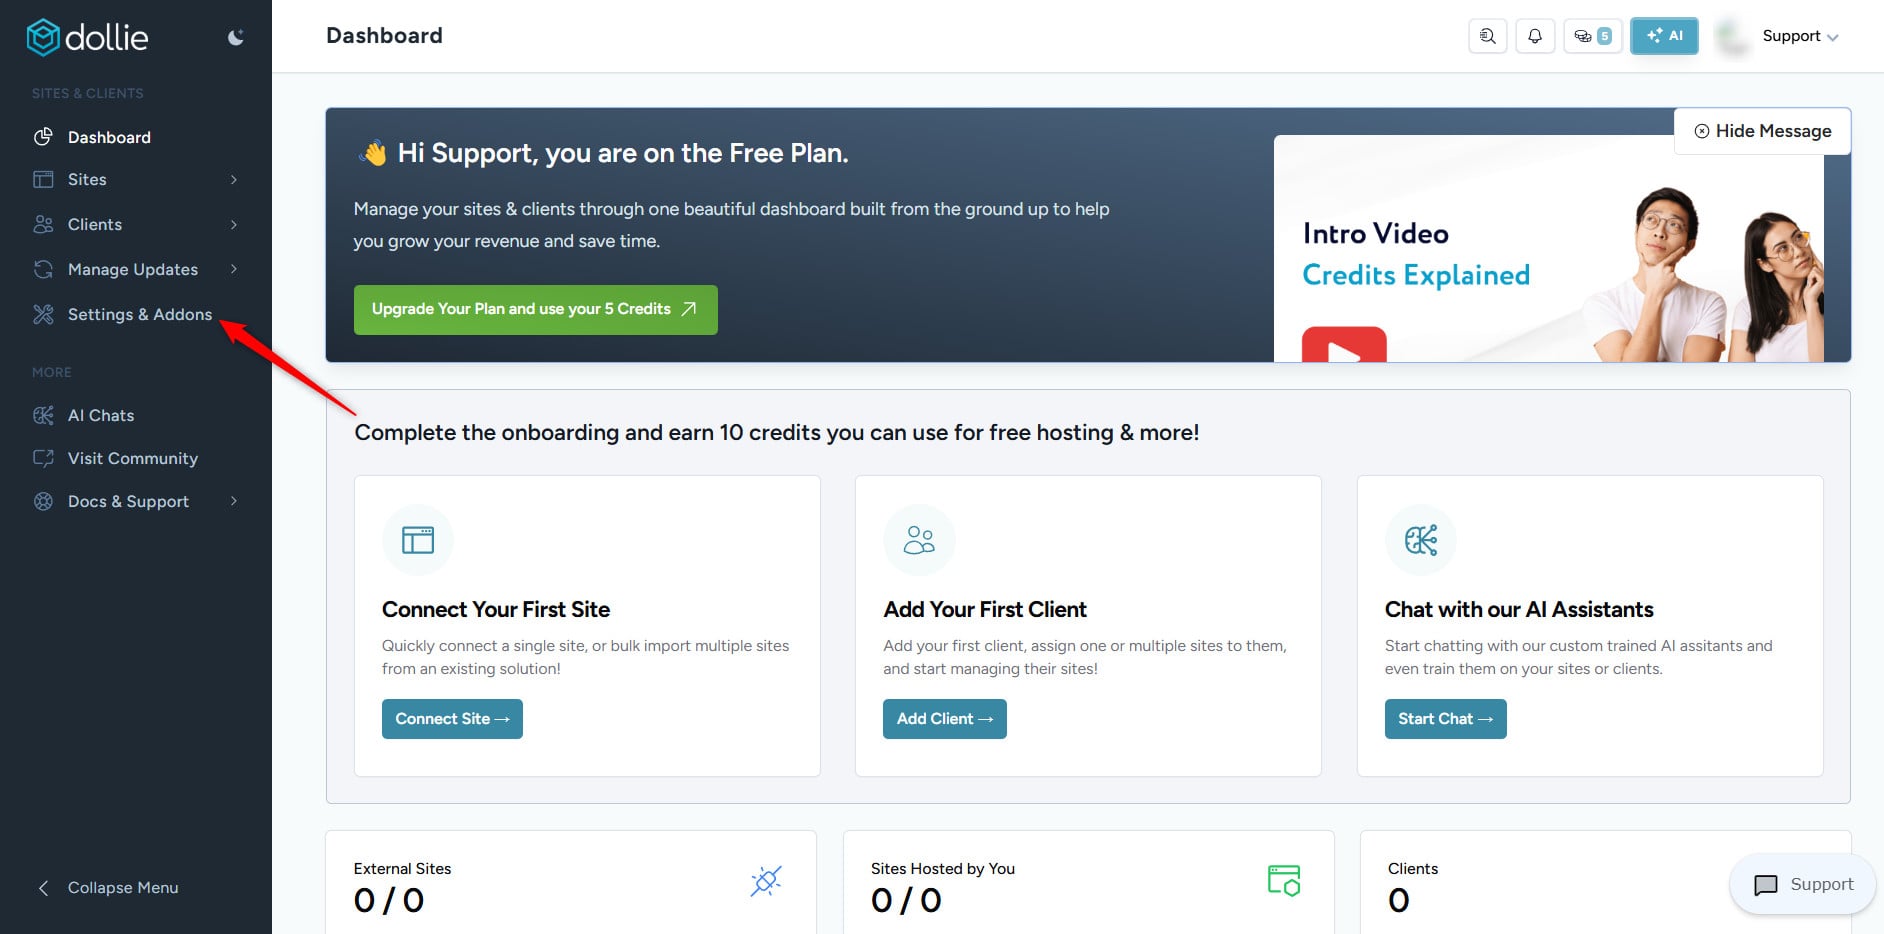Open Settings & Addons menu
The height and width of the screenshot is (934, 1884).
click(x=139, y=315)
